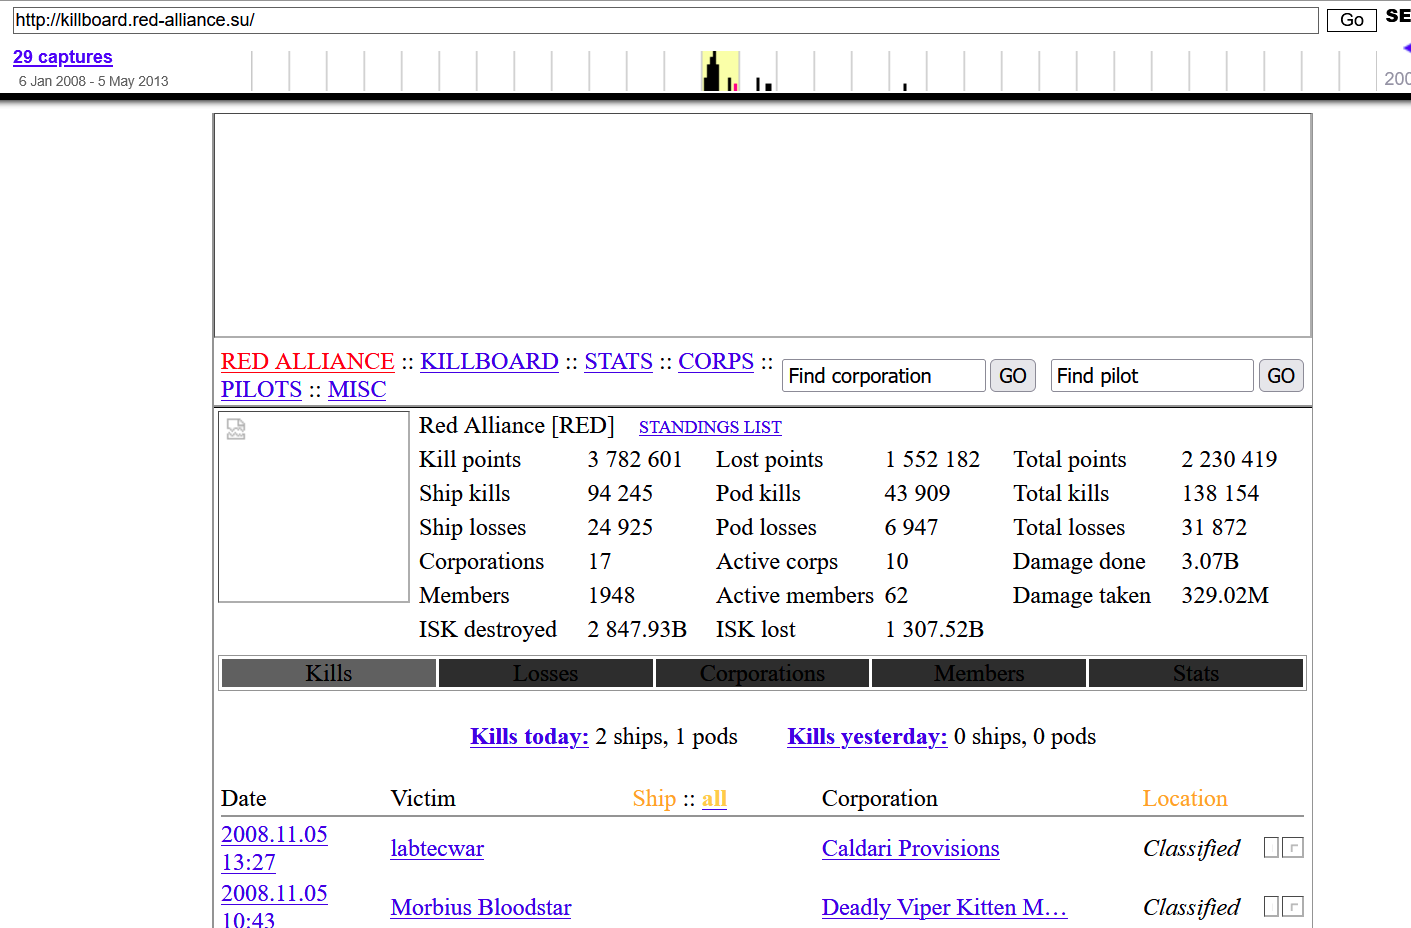1411x928 pixels.
Task: Open the STANDINGS LIST link
Action: [710, 427]
